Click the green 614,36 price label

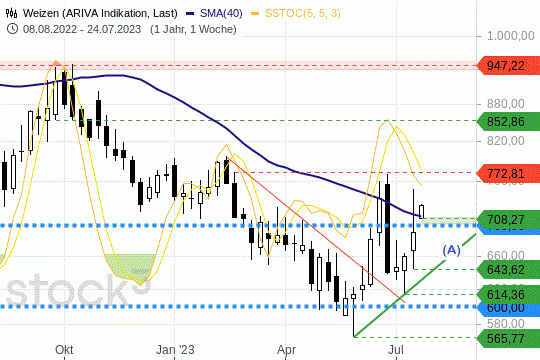click(x=509, y=294)
